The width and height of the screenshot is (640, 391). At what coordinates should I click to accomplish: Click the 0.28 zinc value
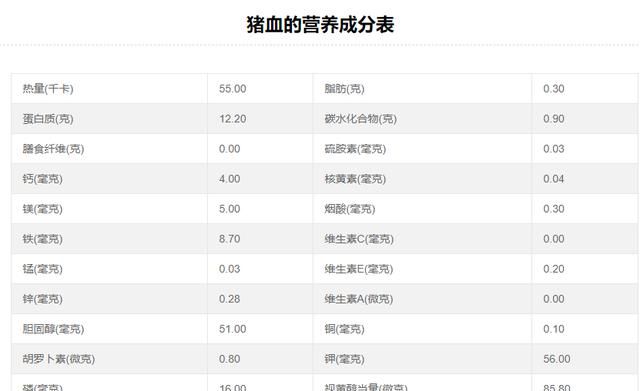click(x=229, y=299)
